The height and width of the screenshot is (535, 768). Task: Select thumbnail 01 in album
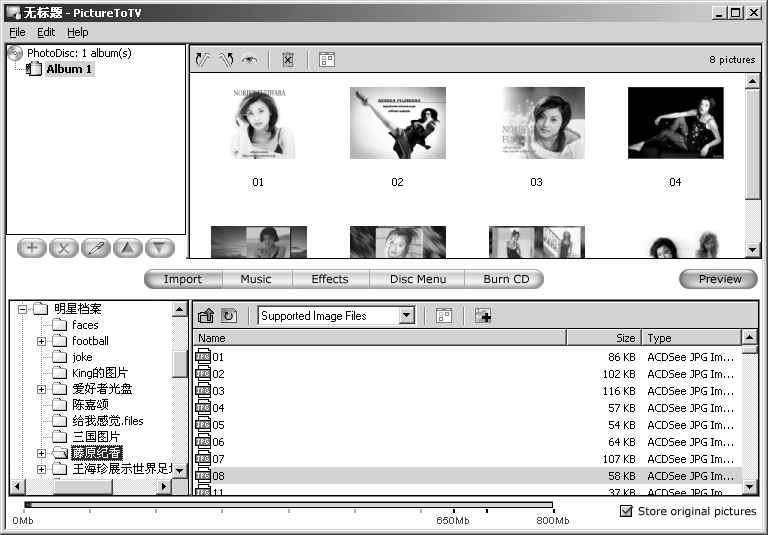259,123
